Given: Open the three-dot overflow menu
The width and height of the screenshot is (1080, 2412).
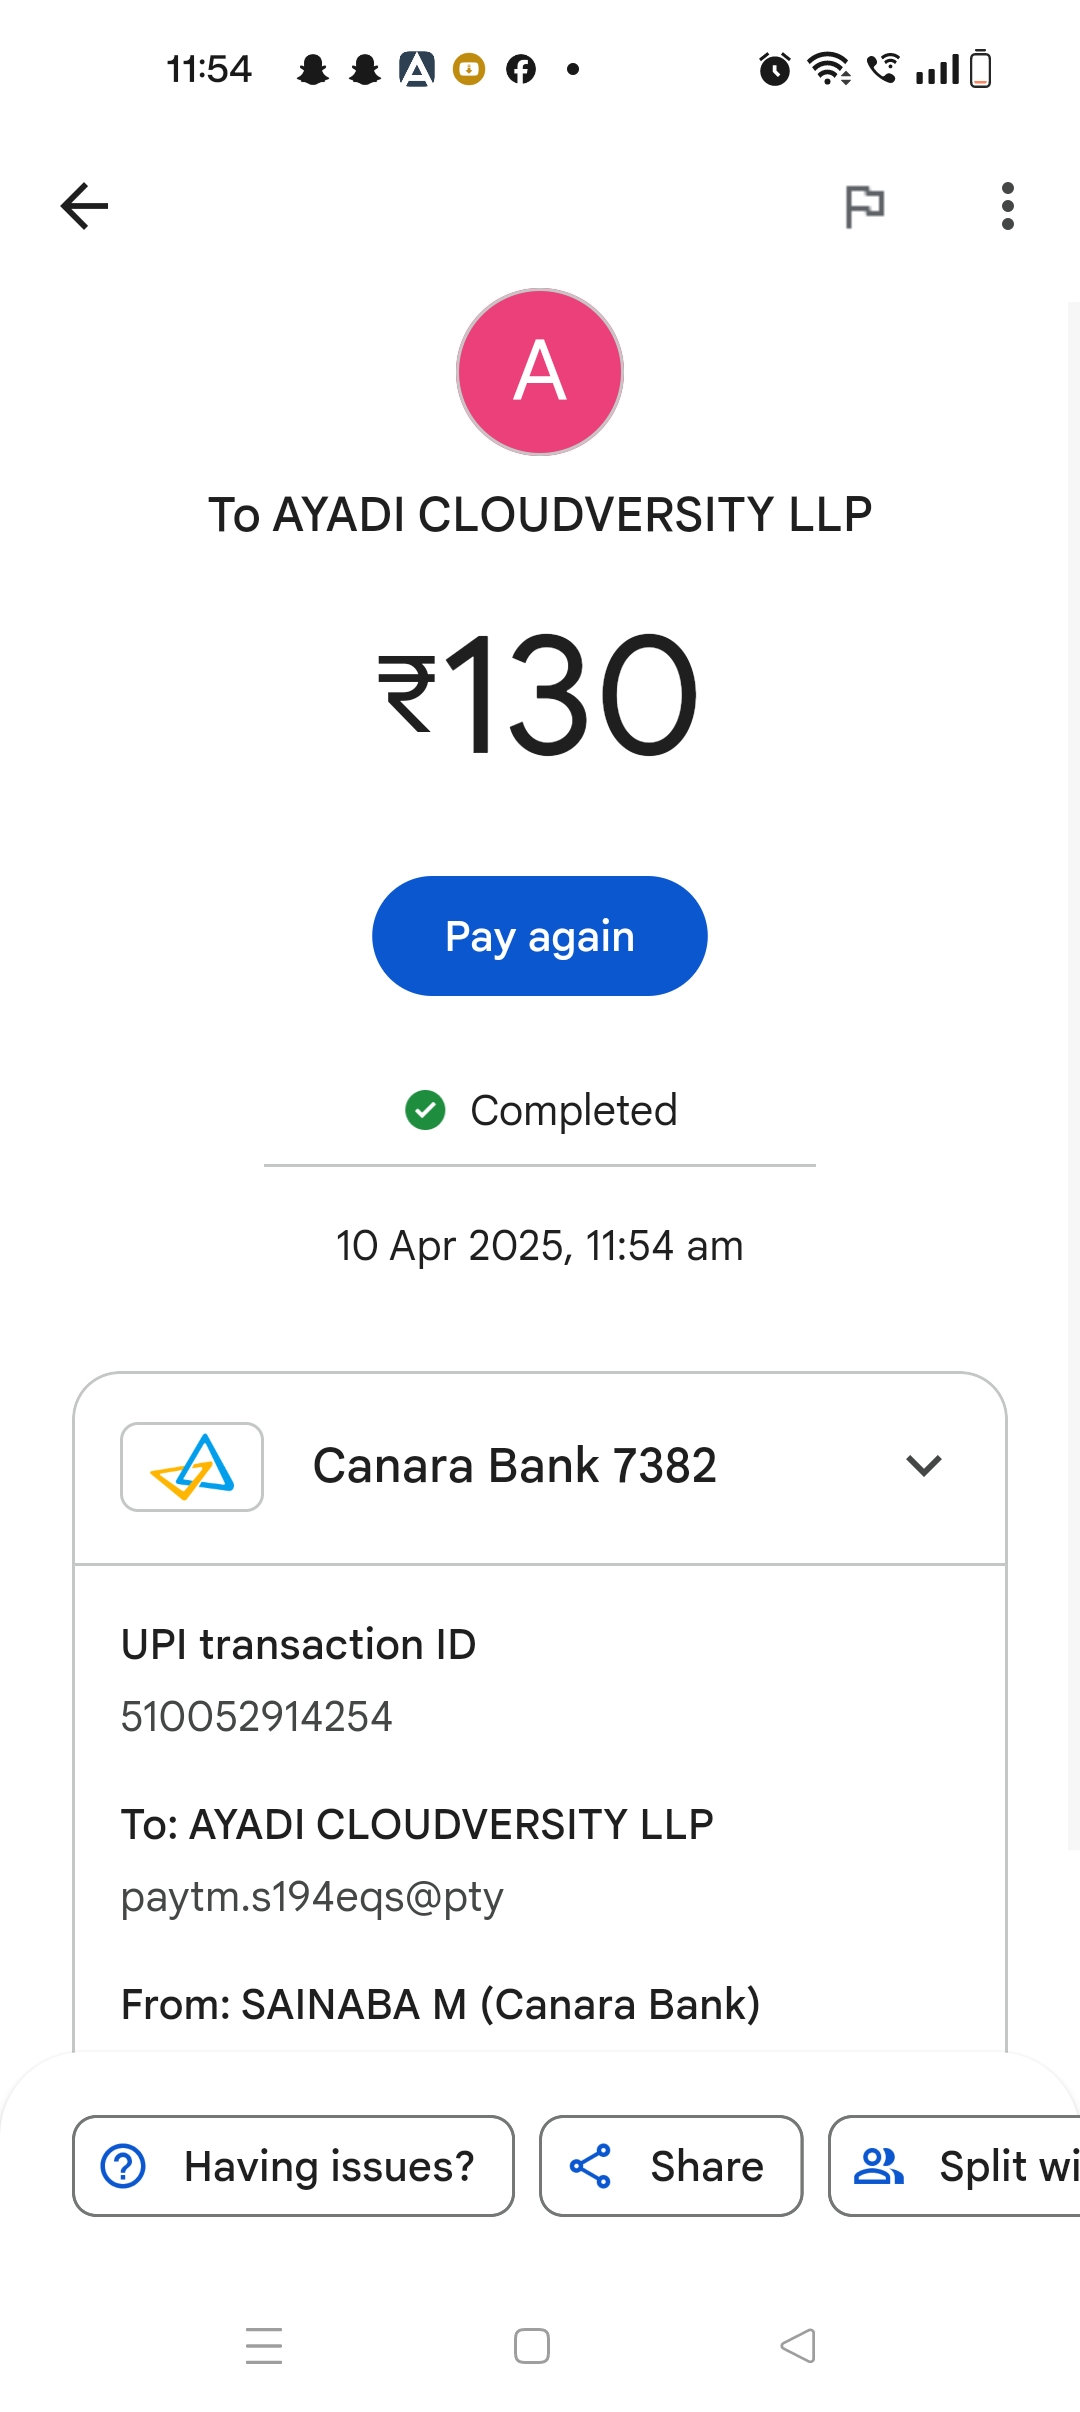Looking at the screenshot, I should (x=1007, y=206).
